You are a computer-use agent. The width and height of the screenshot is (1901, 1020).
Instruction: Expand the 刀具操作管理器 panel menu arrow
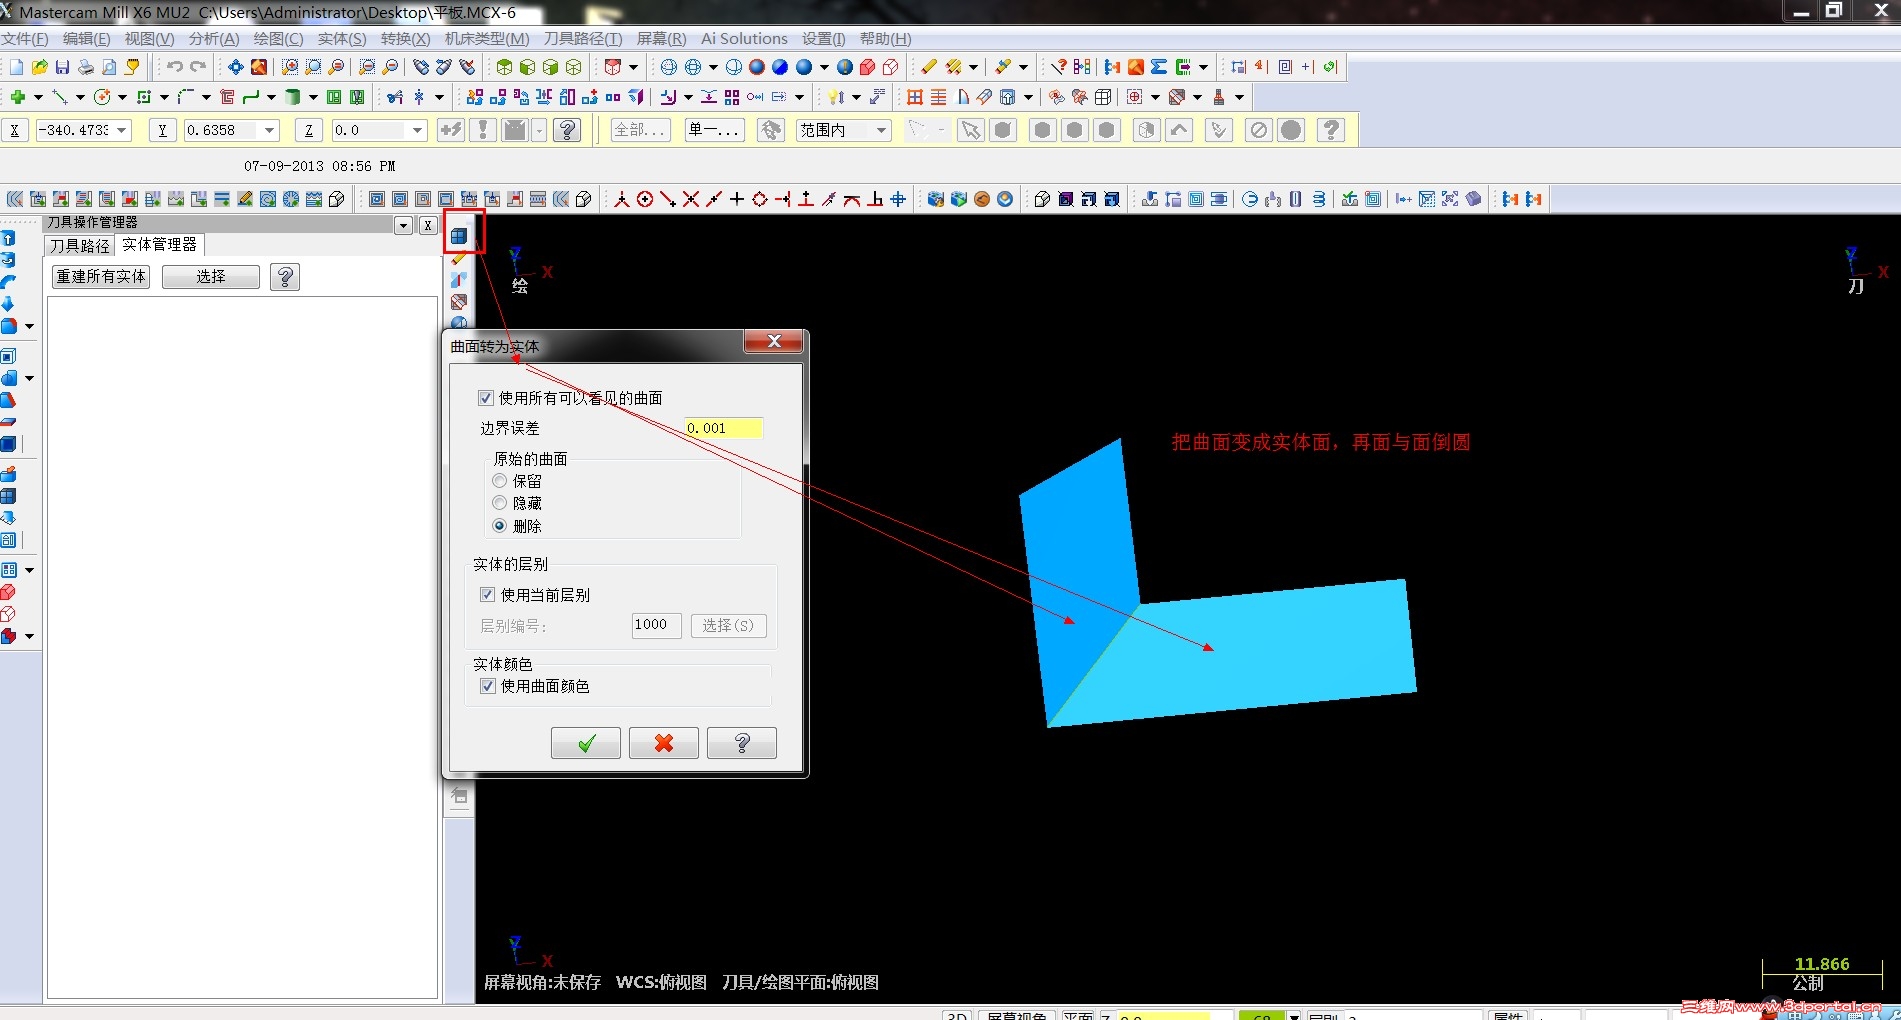click(404, 225)
